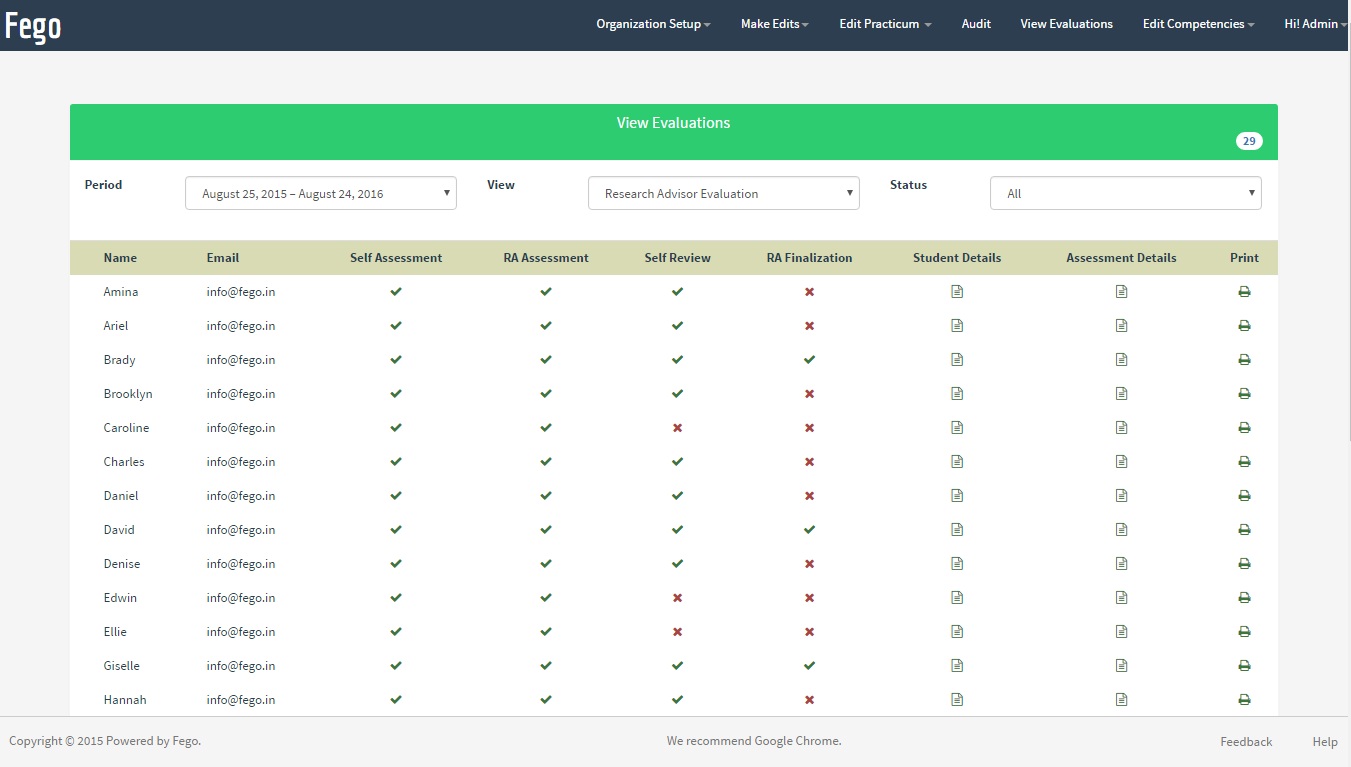Click the Print icon for Hannah

1244,700
